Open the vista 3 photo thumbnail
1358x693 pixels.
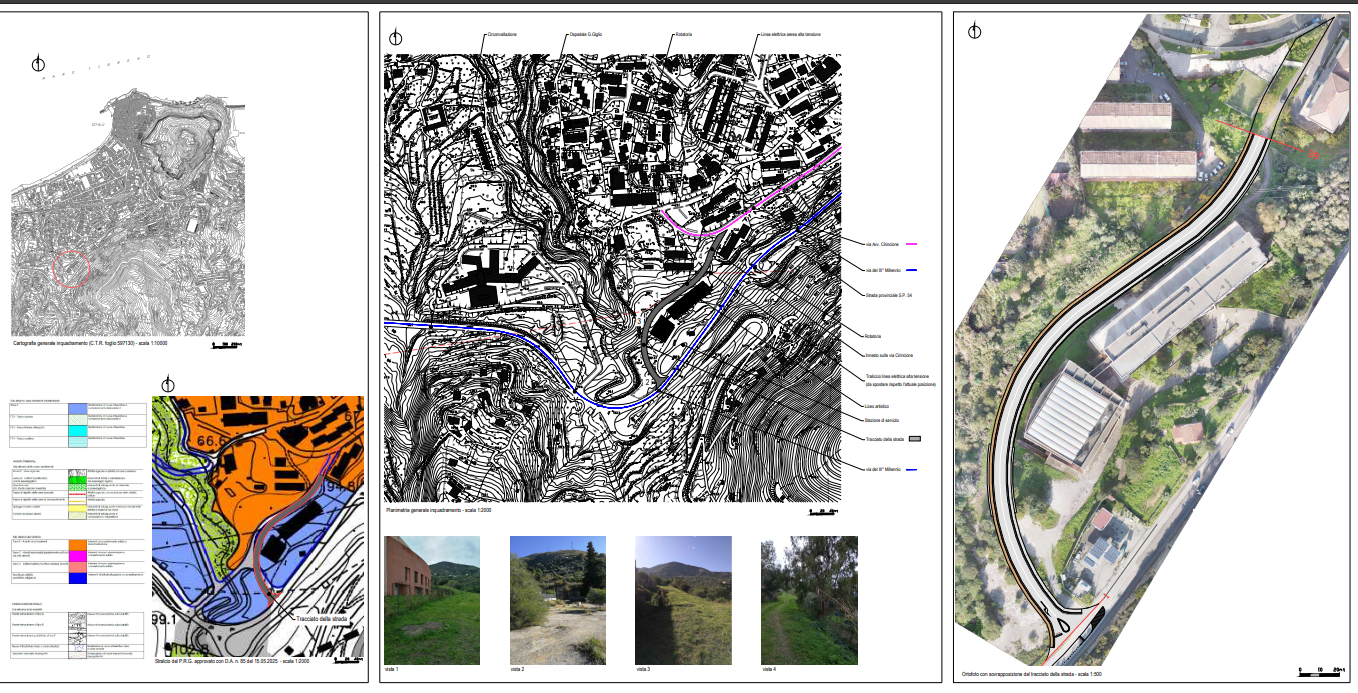pos(683,600)
